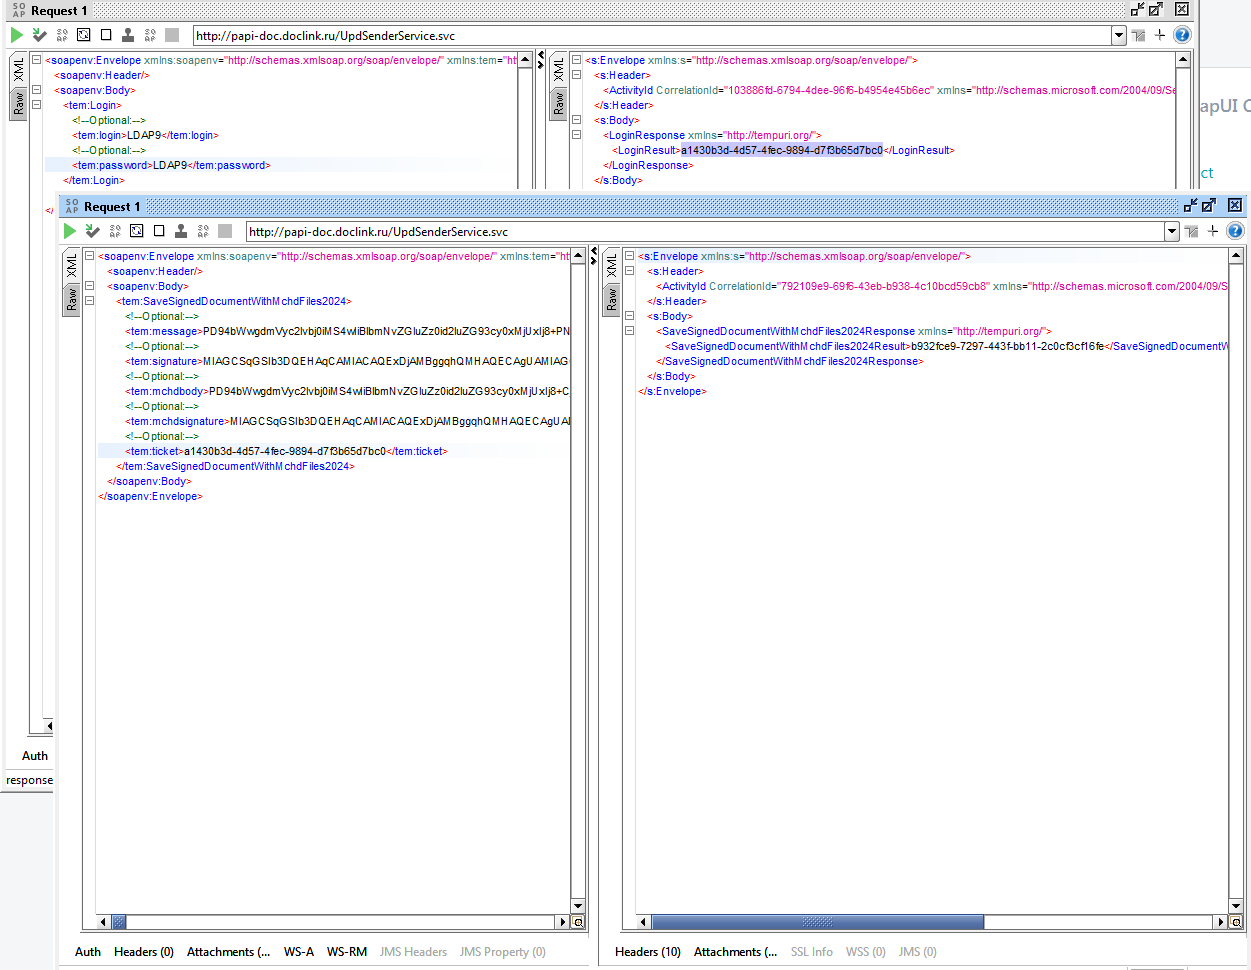Collapse the s:Body node in SaveSignedDocument response
Image resolution: width=1251 pixels, height=970 pixels.
point(629,316)
